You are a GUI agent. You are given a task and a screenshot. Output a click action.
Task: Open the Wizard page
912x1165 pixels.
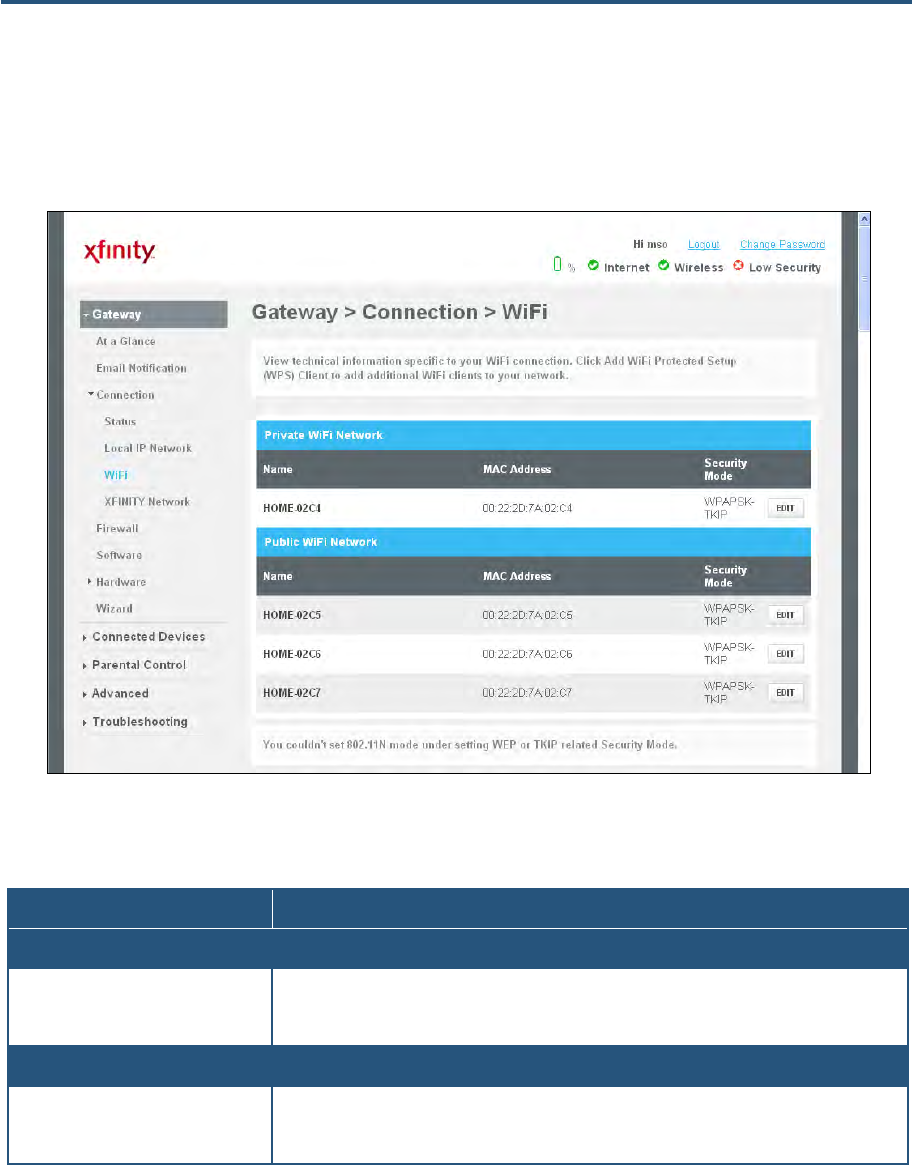pyautogui.click(x=114, y=609)
